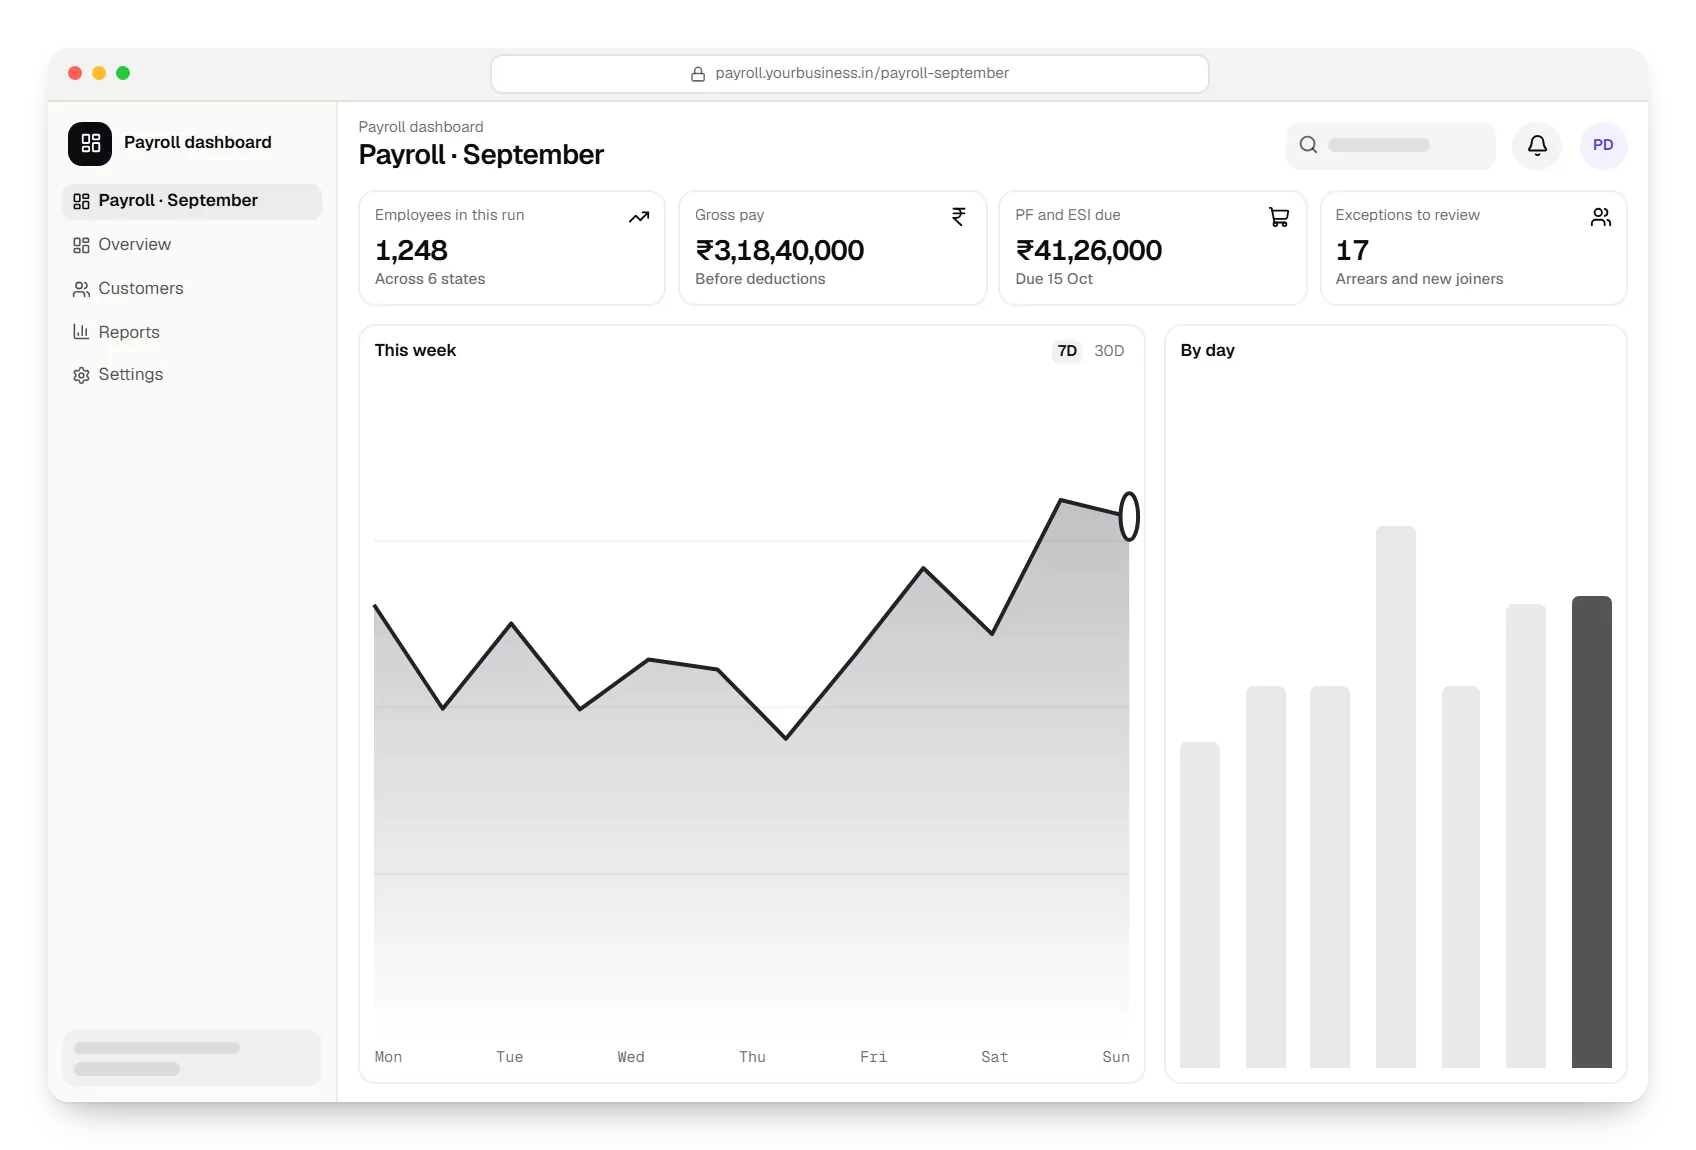Click the Payroll dashboard logo icon
Screen dimensions: 1696x1150
90,143
